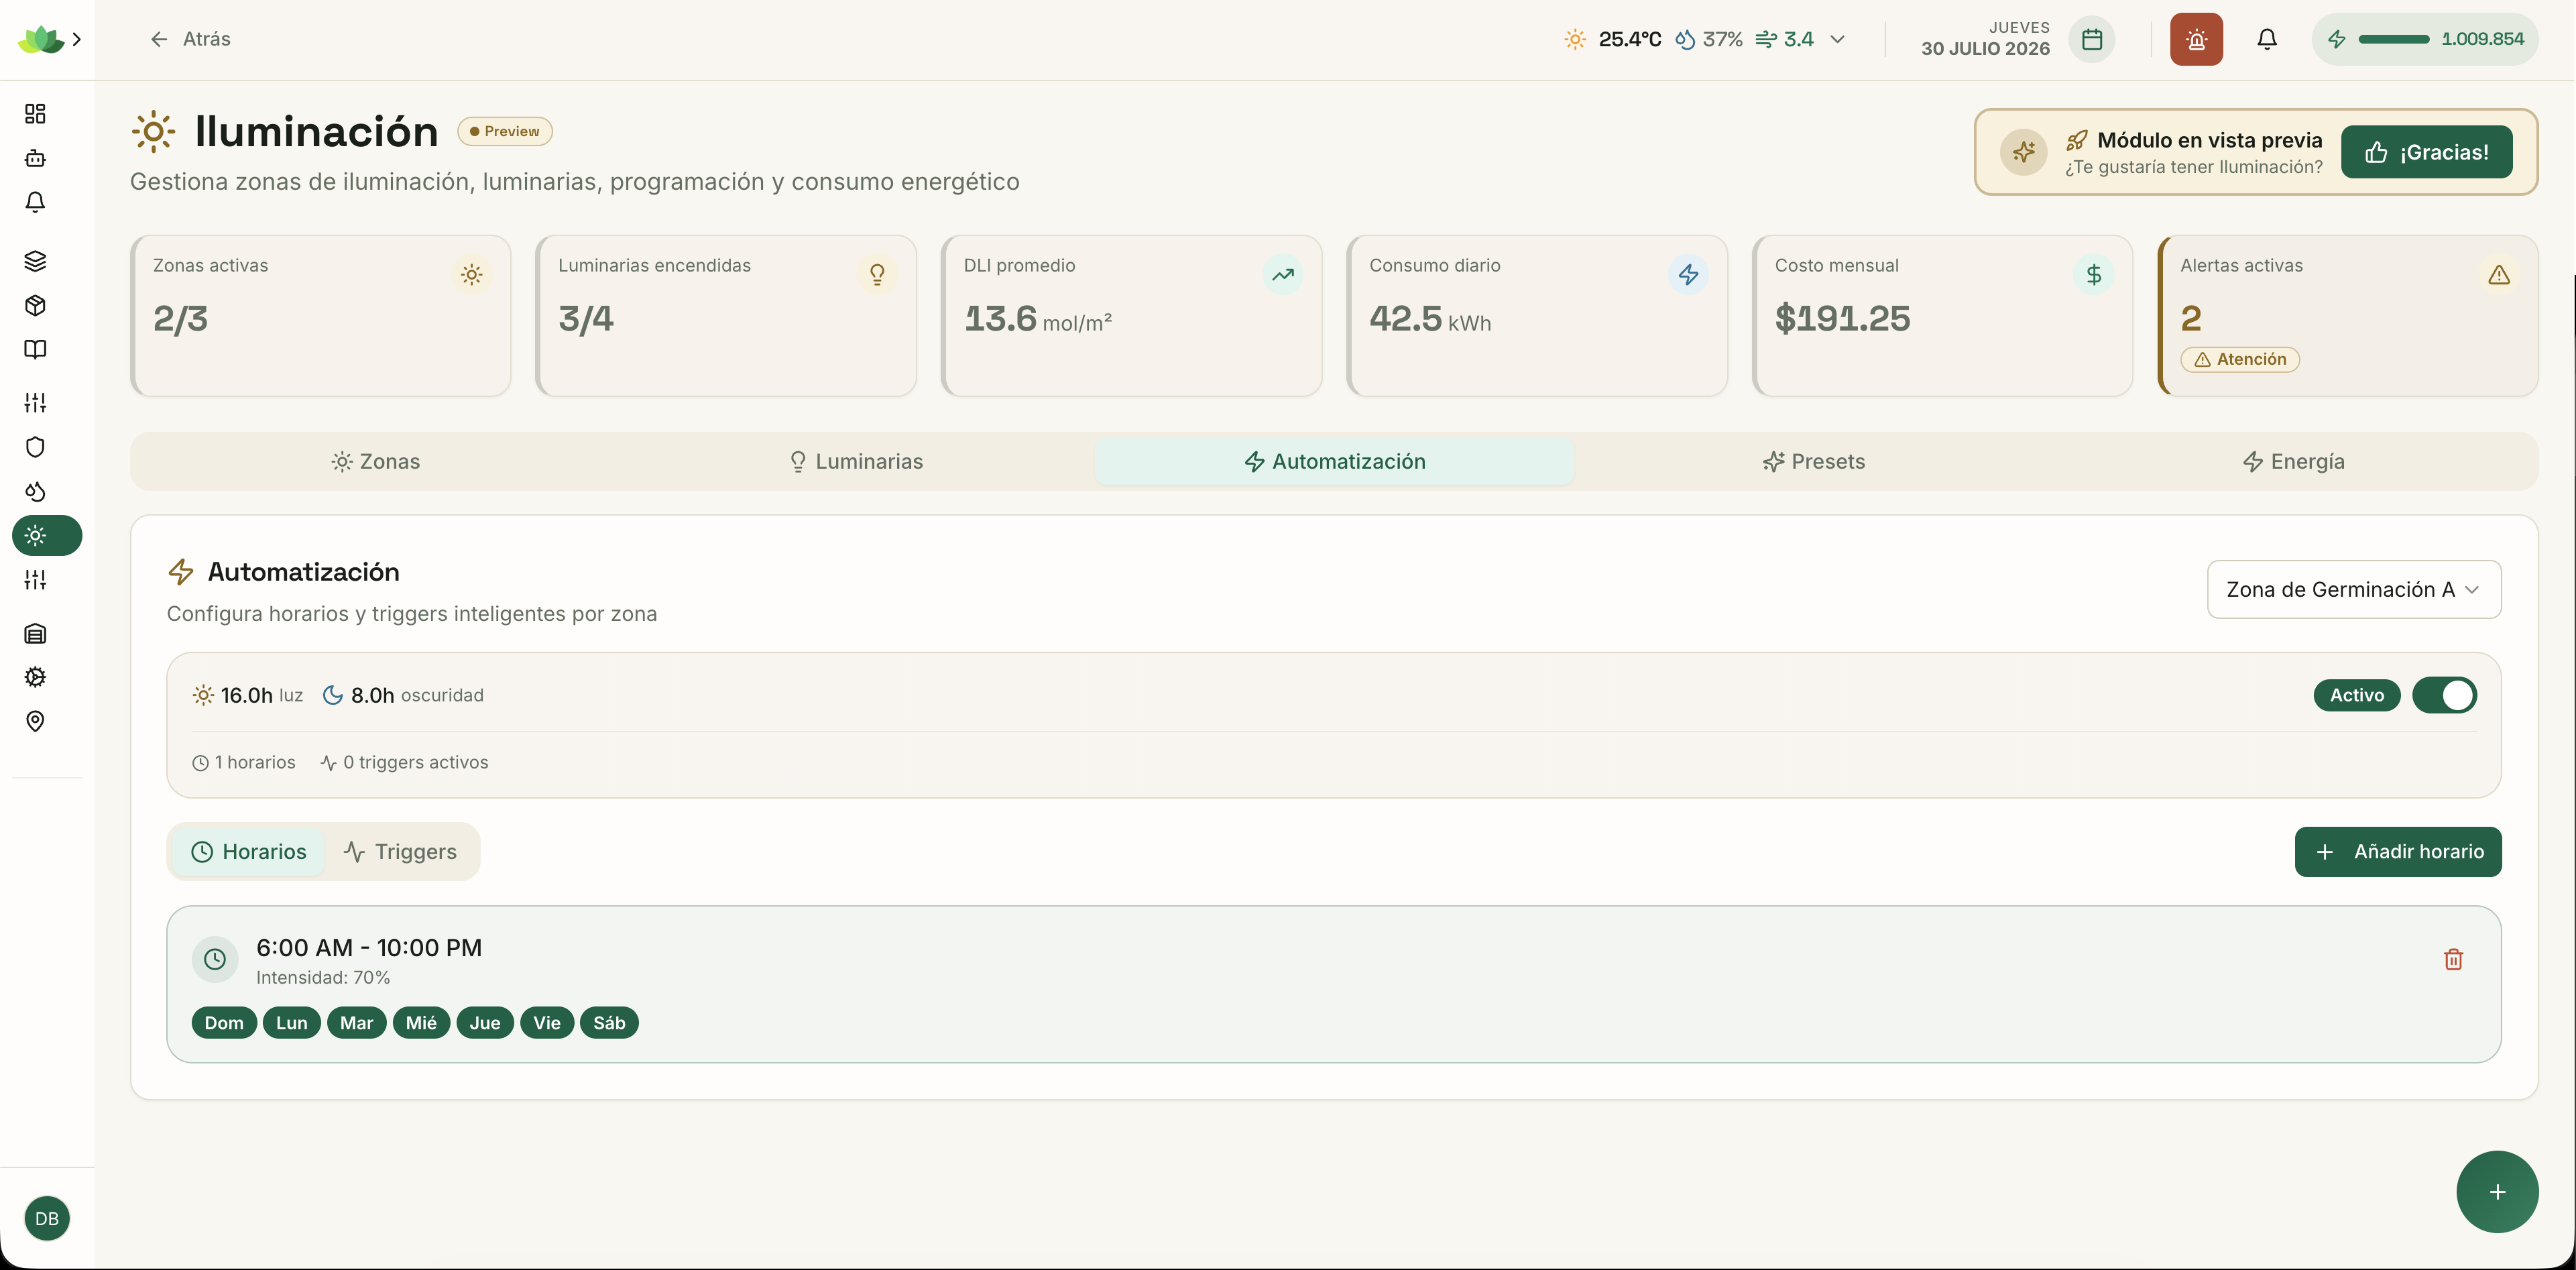The width and height of the screenshot is (2576, 1270).
Task: Delete the 6:00 AM - 10:00 PM schedule
Action: [x=2453, y=959]
